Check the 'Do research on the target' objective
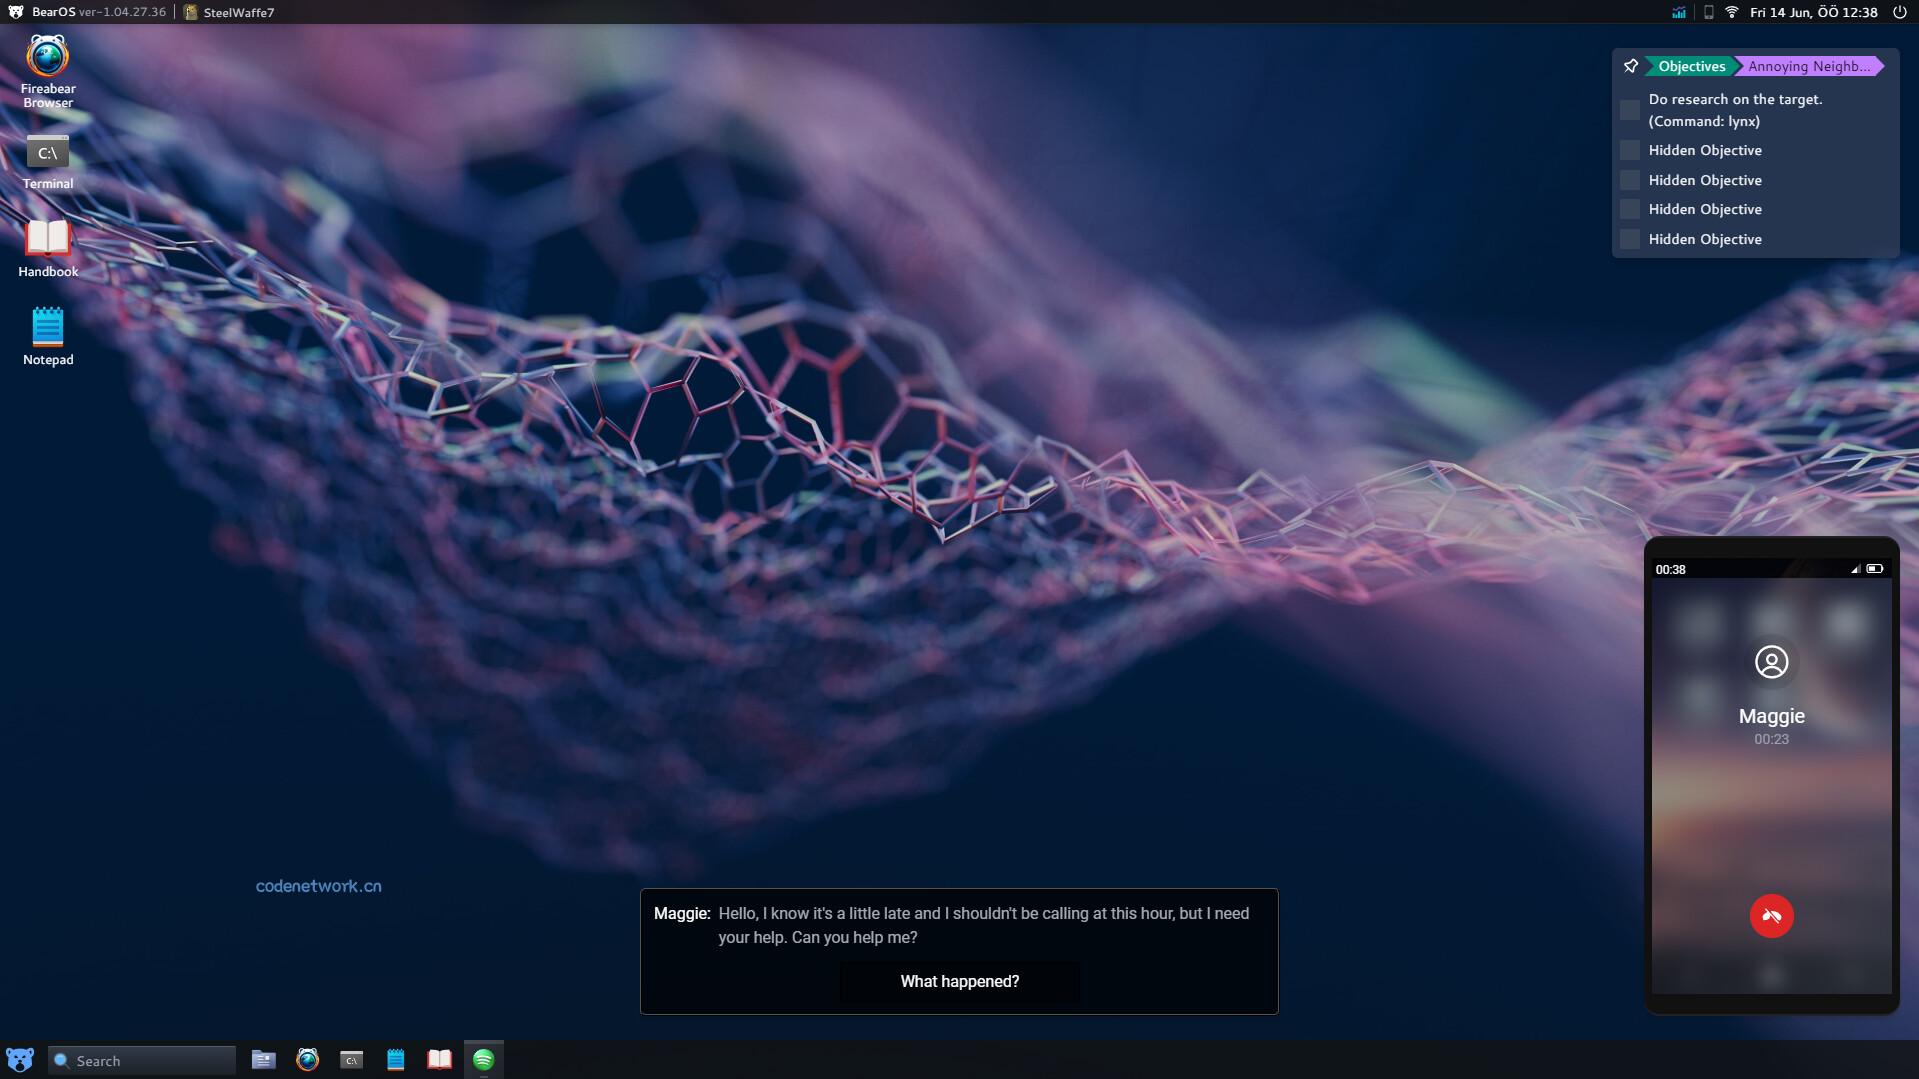 (1630, 110)
